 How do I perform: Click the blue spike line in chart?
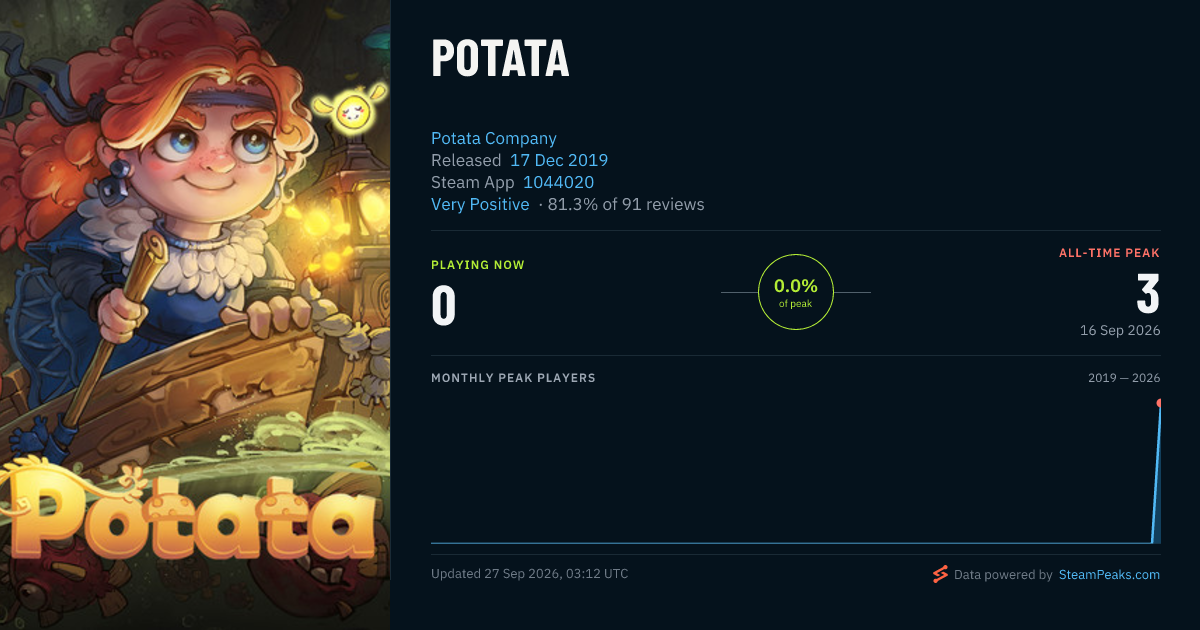click(x=1156, y=475)
